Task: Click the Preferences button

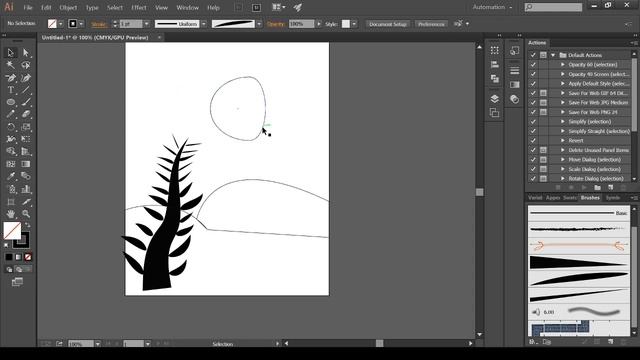Action: (431, 24)
